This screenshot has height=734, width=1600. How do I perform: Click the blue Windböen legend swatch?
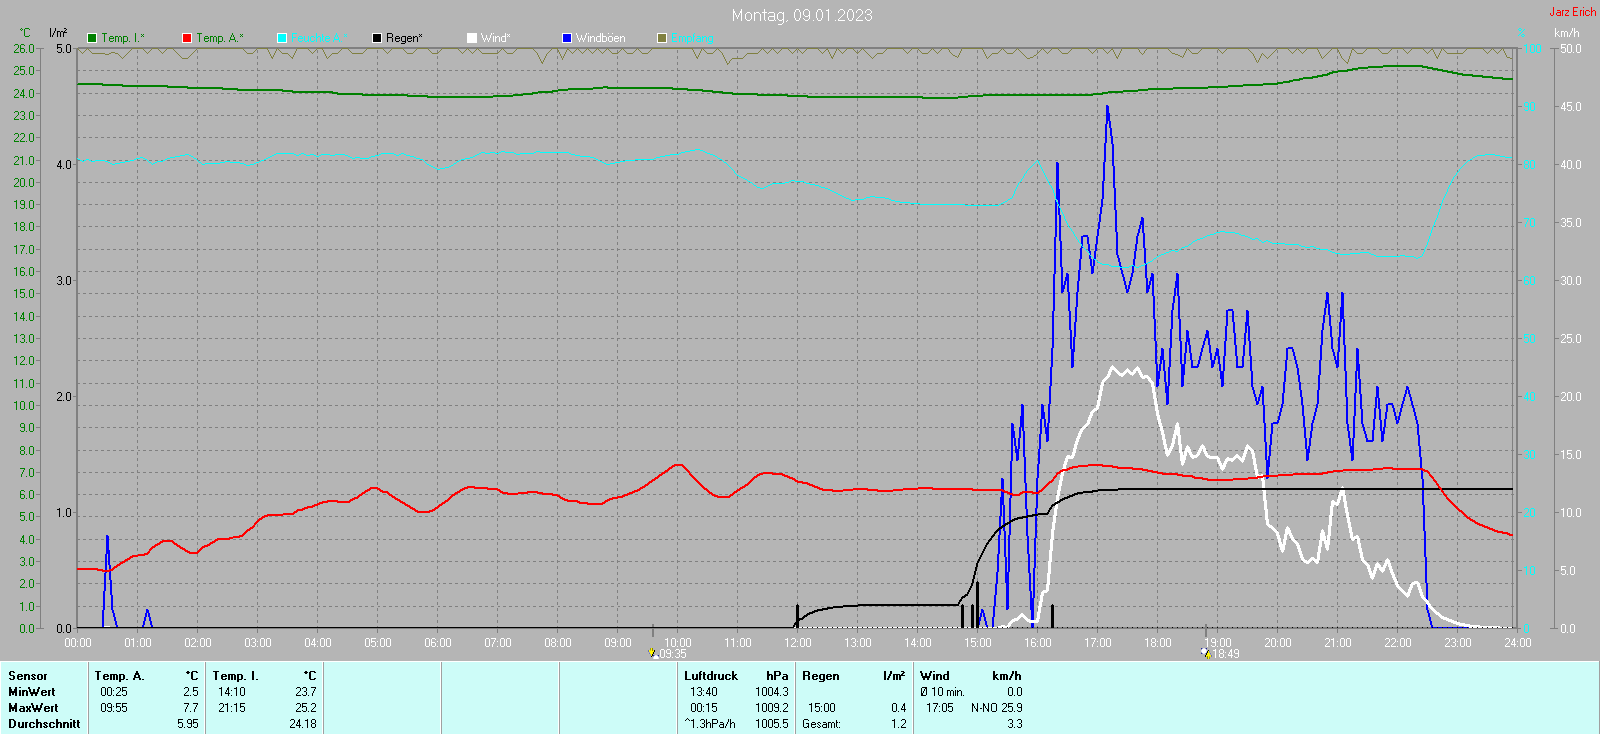567,38
